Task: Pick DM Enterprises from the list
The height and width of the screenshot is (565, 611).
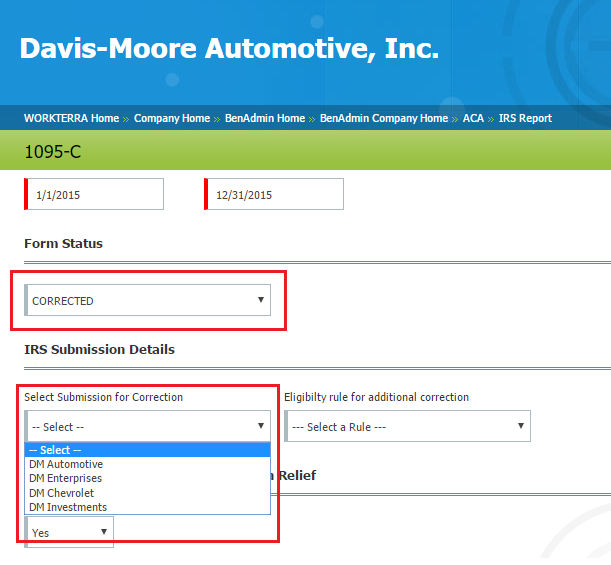Action: pyautogui.click(x=66, y=478)
